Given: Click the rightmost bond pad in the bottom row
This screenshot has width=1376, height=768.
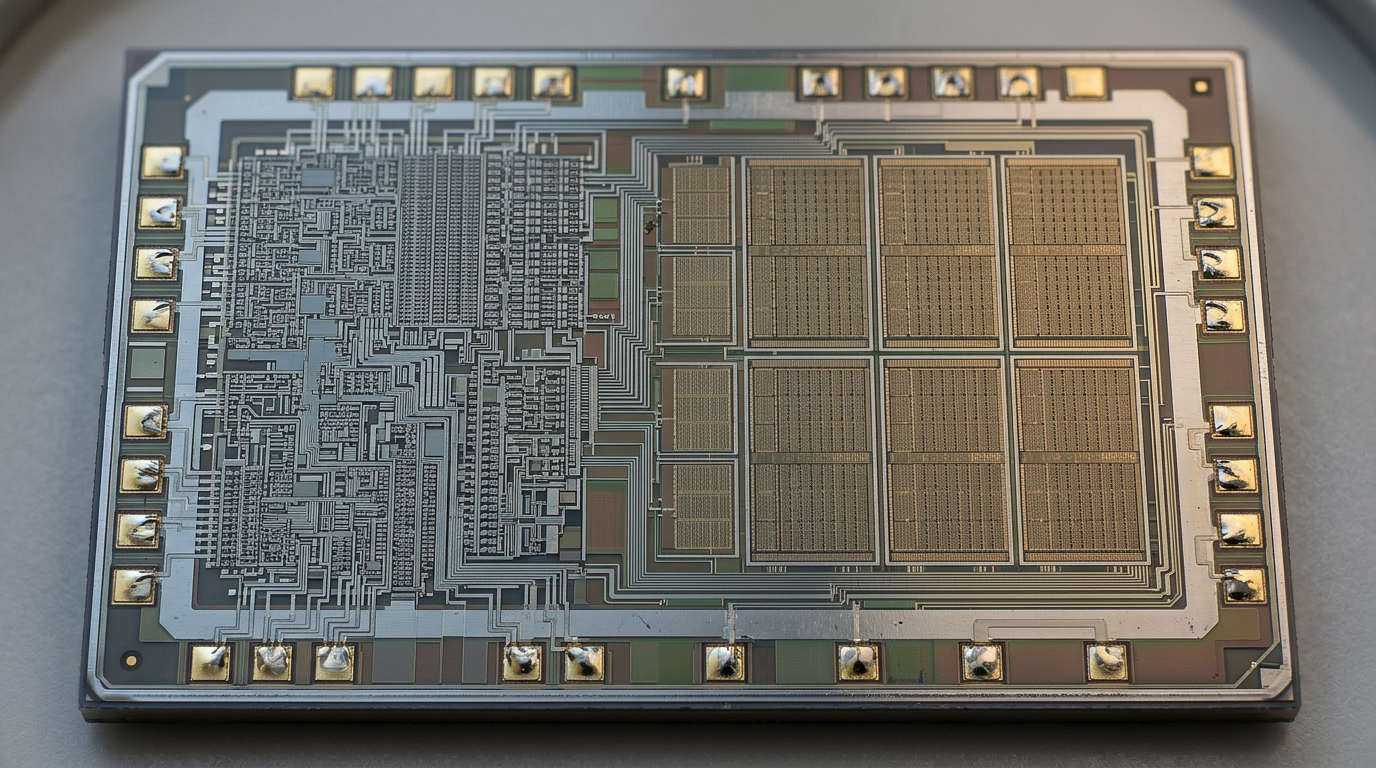Looking at the screenshot, I should click(1107, 661).
